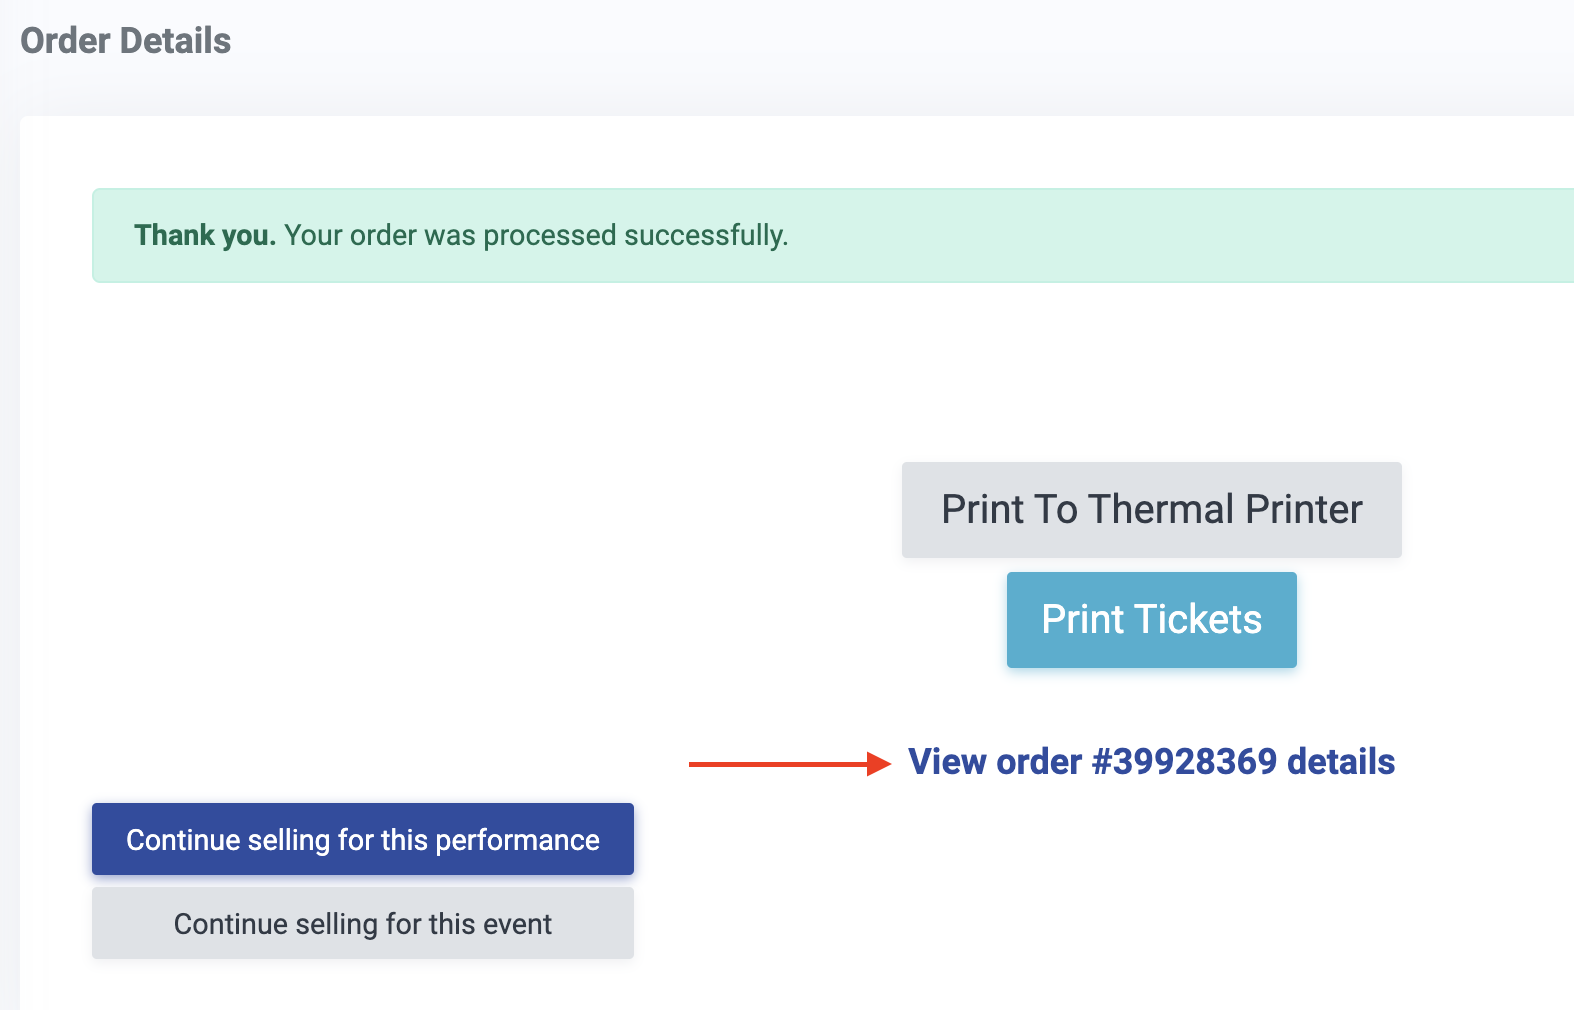The image size is (1574, 1010).
Task: Sell more tickets for this performance
Action: pyautogui.click(x=362, y=840)
